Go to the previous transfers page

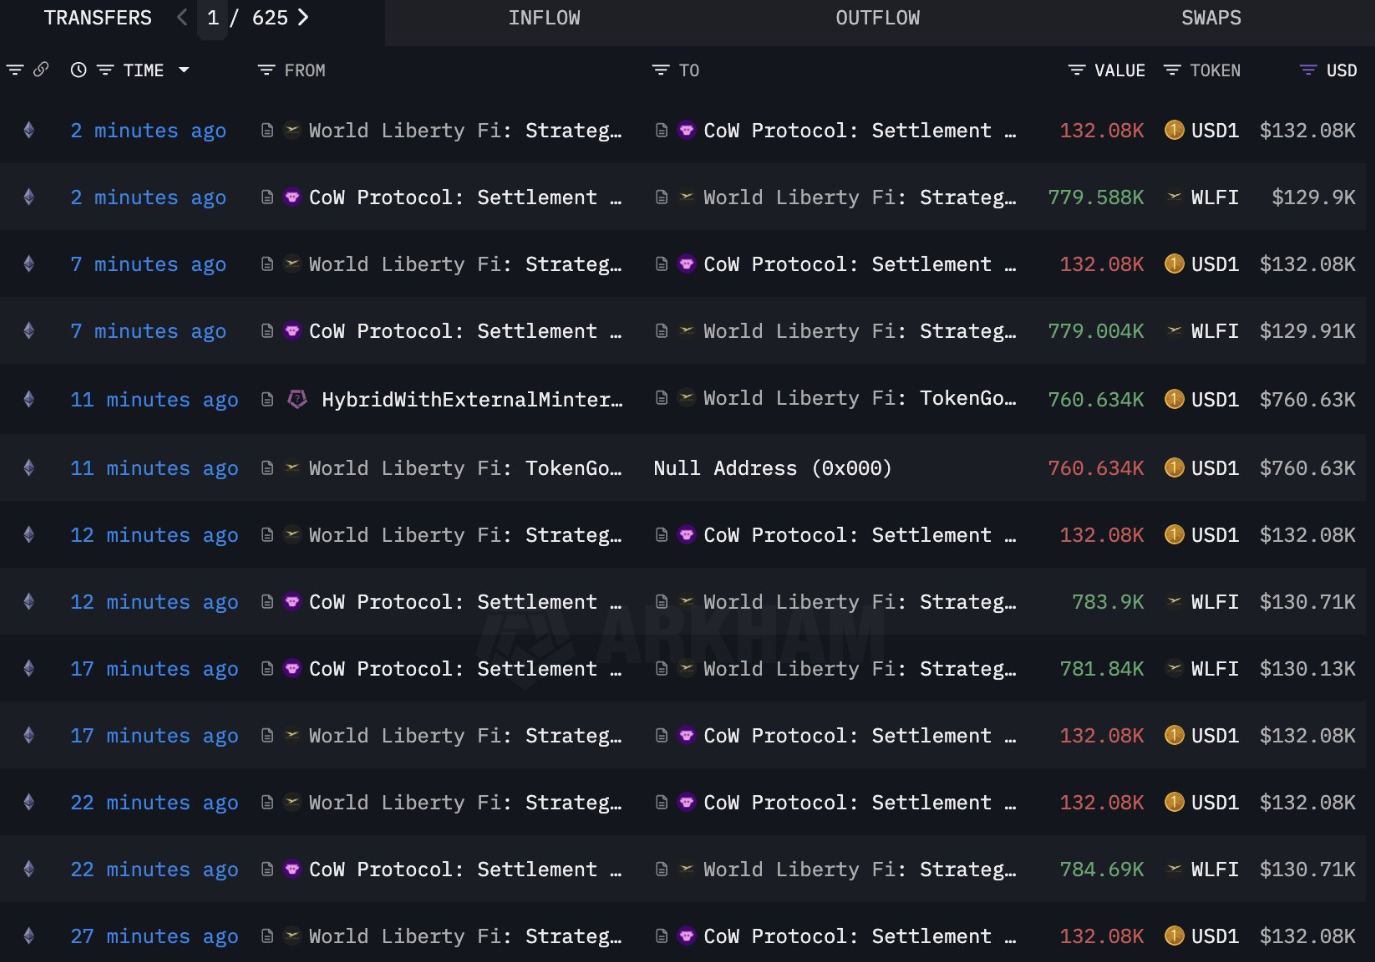(182, 17)
